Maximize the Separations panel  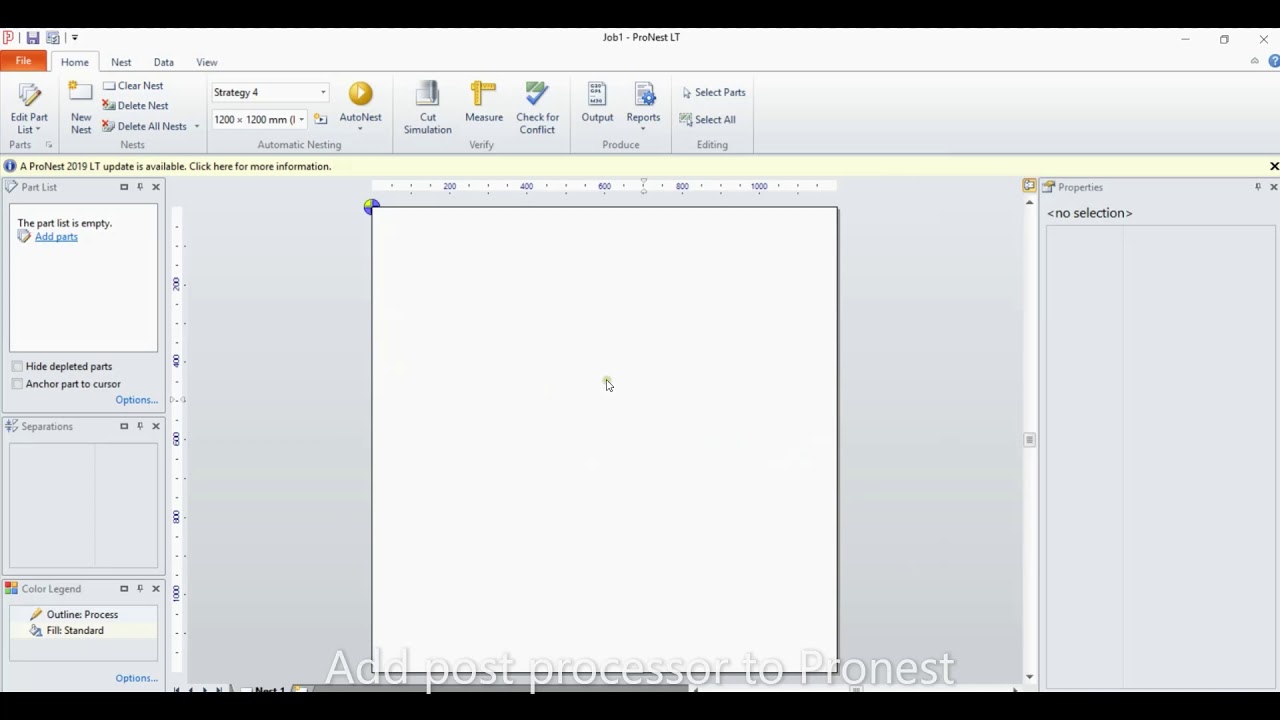[124, 426]
